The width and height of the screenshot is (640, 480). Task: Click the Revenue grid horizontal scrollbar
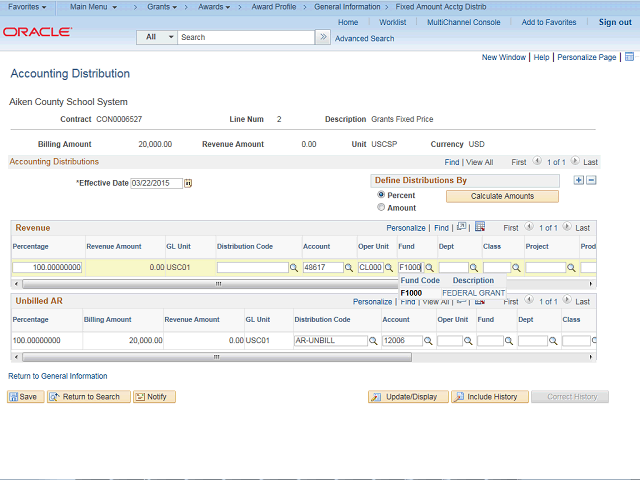(218, 284)
